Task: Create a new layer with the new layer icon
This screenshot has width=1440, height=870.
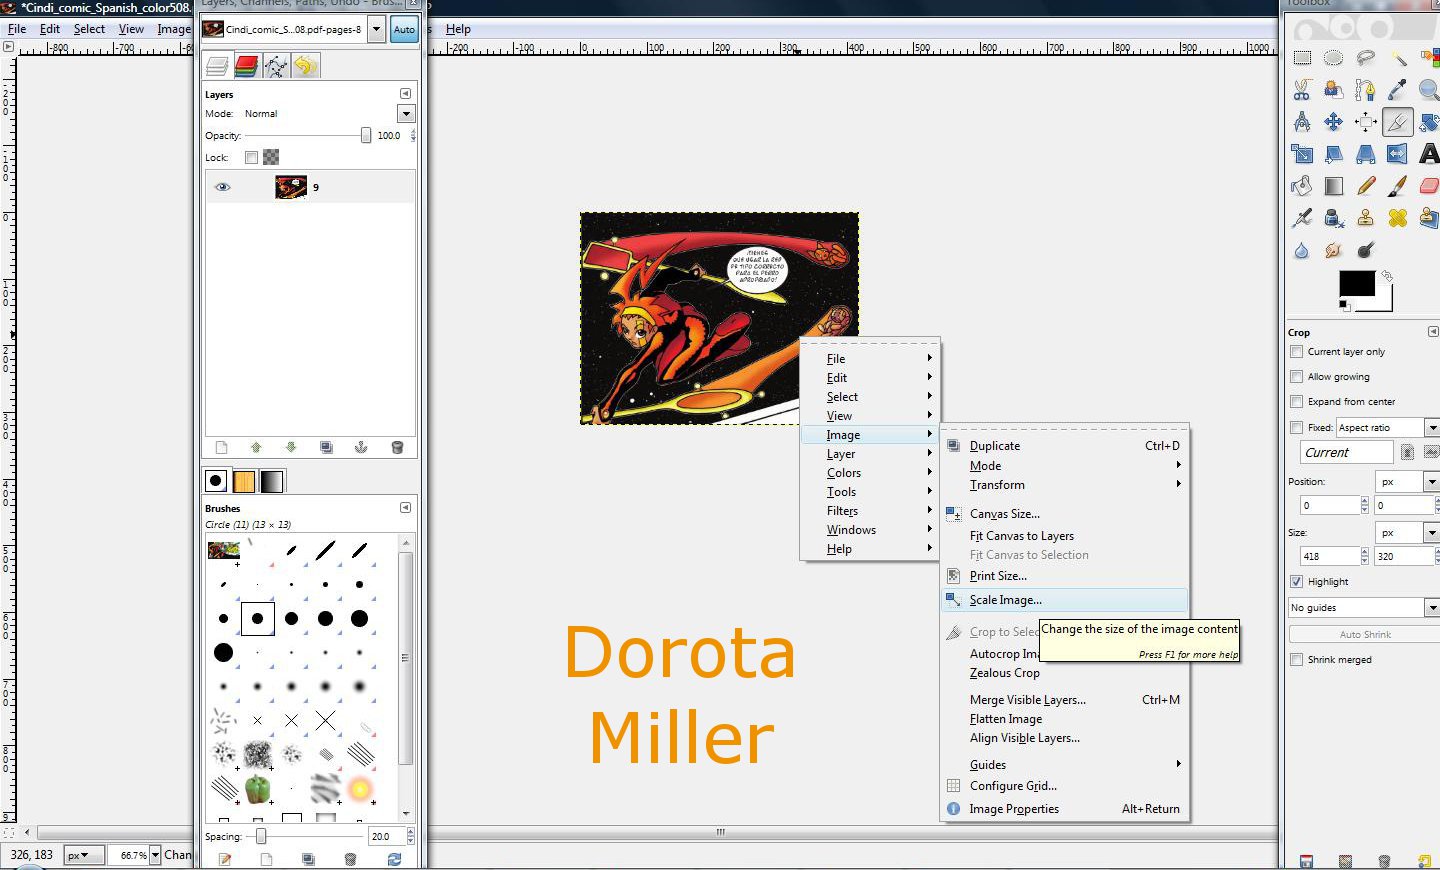Action: coord(222,447)
